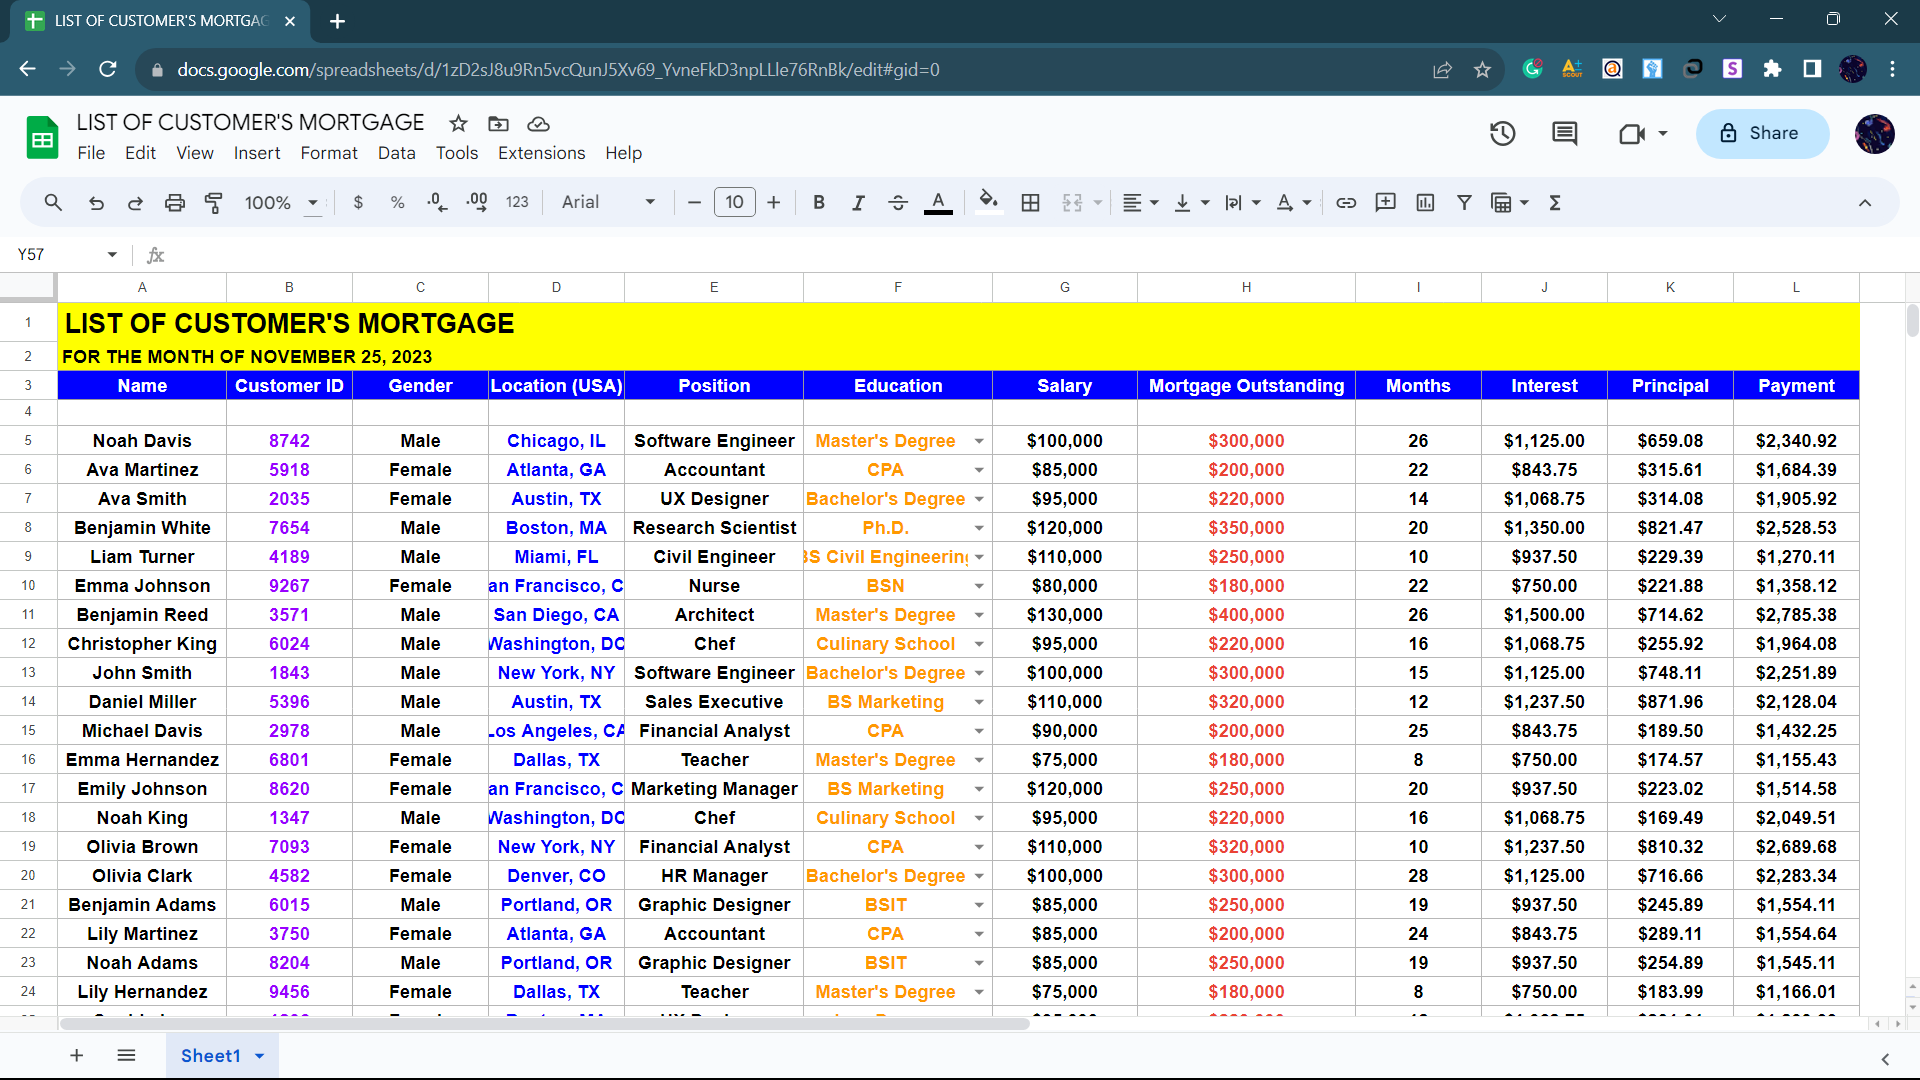Click the print icon in toolbar
This screenshot has width=1920, height=1080.
[175, 203]
